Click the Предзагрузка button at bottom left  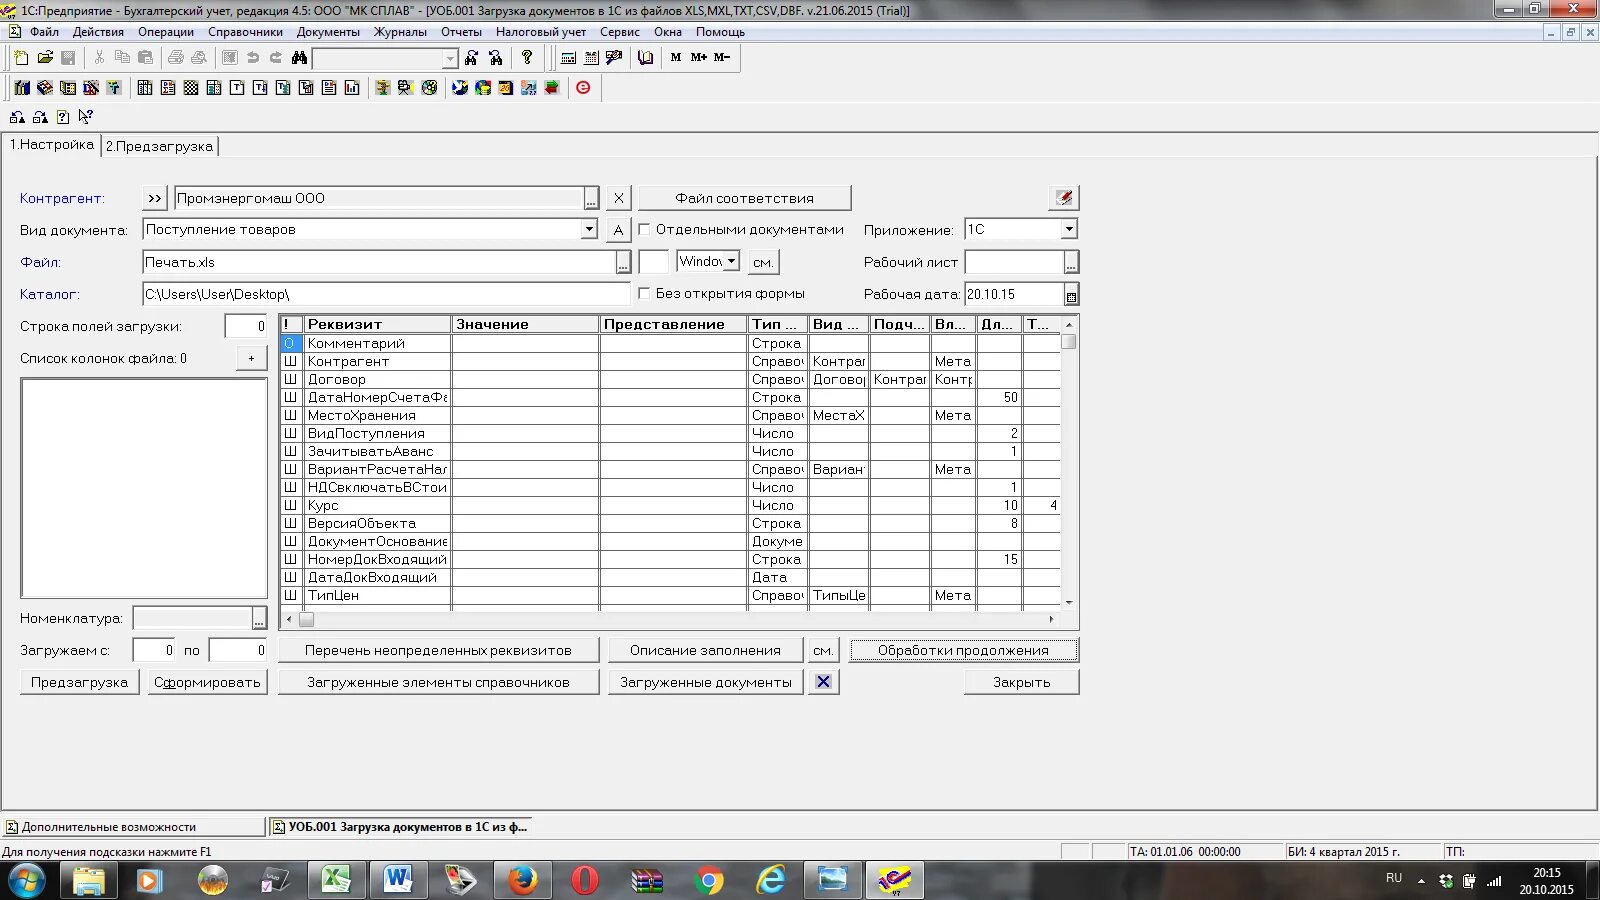79,682
